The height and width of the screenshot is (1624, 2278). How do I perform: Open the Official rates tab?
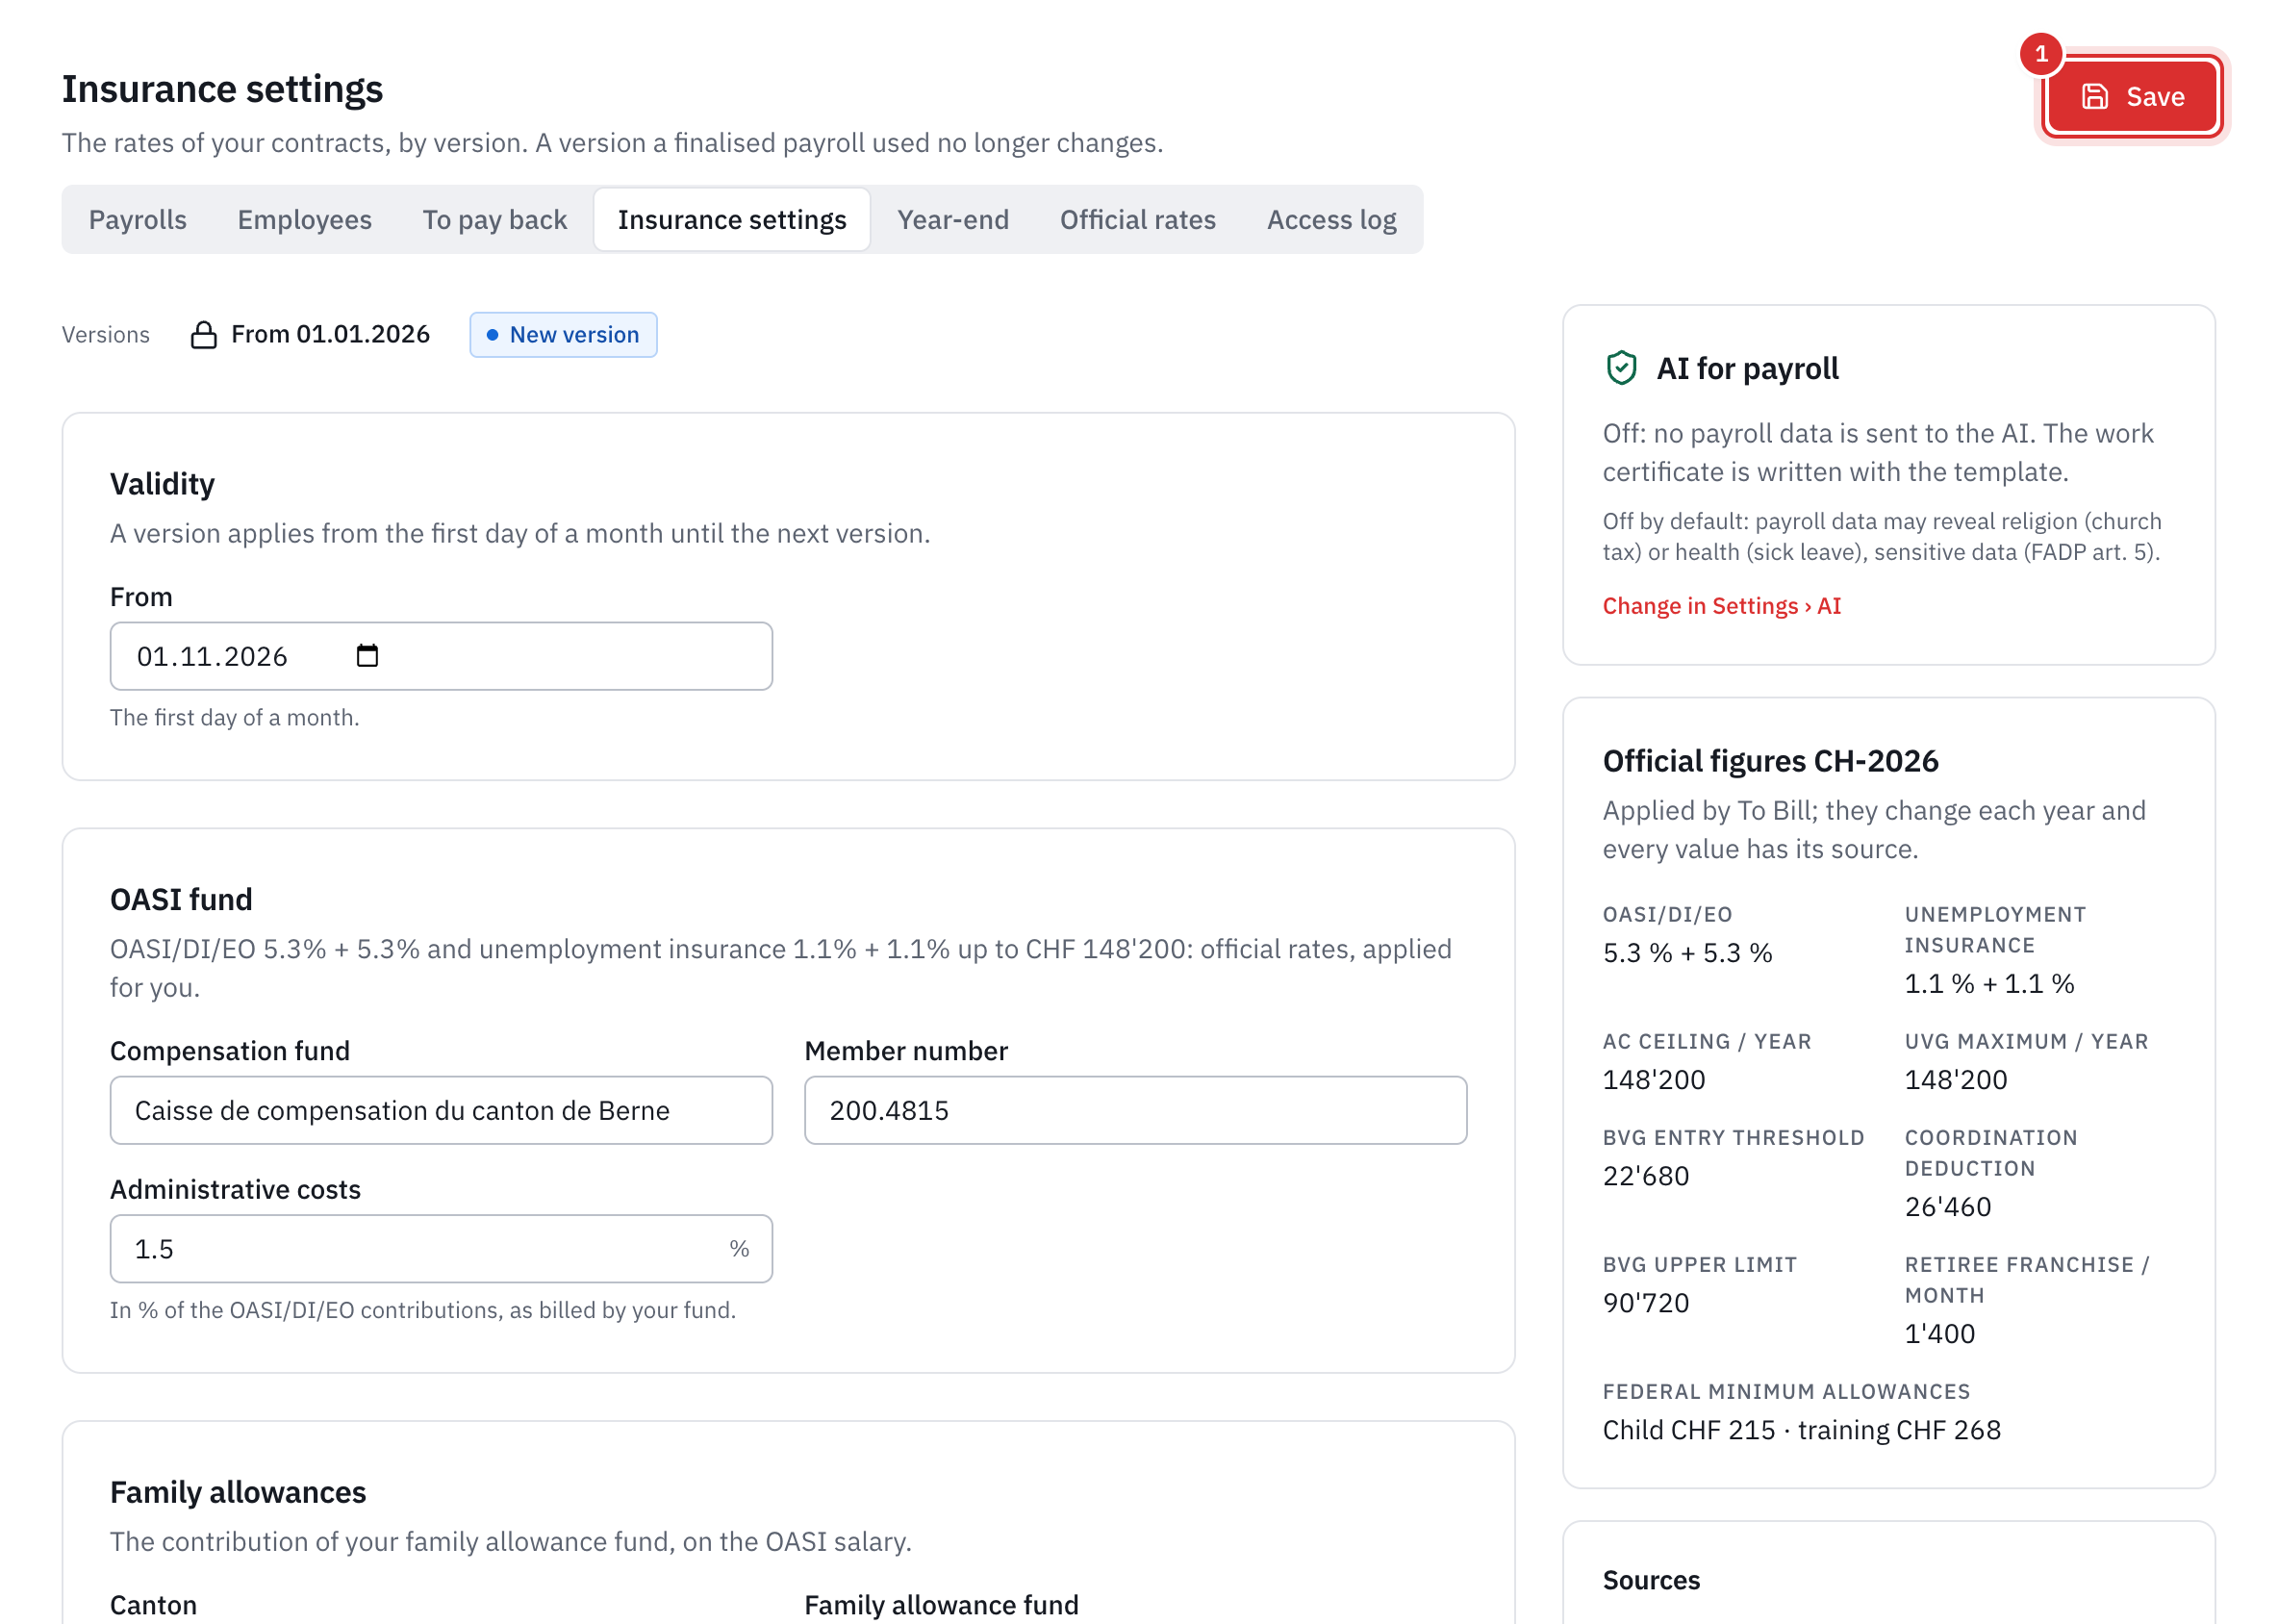(x=1137, y=219)
